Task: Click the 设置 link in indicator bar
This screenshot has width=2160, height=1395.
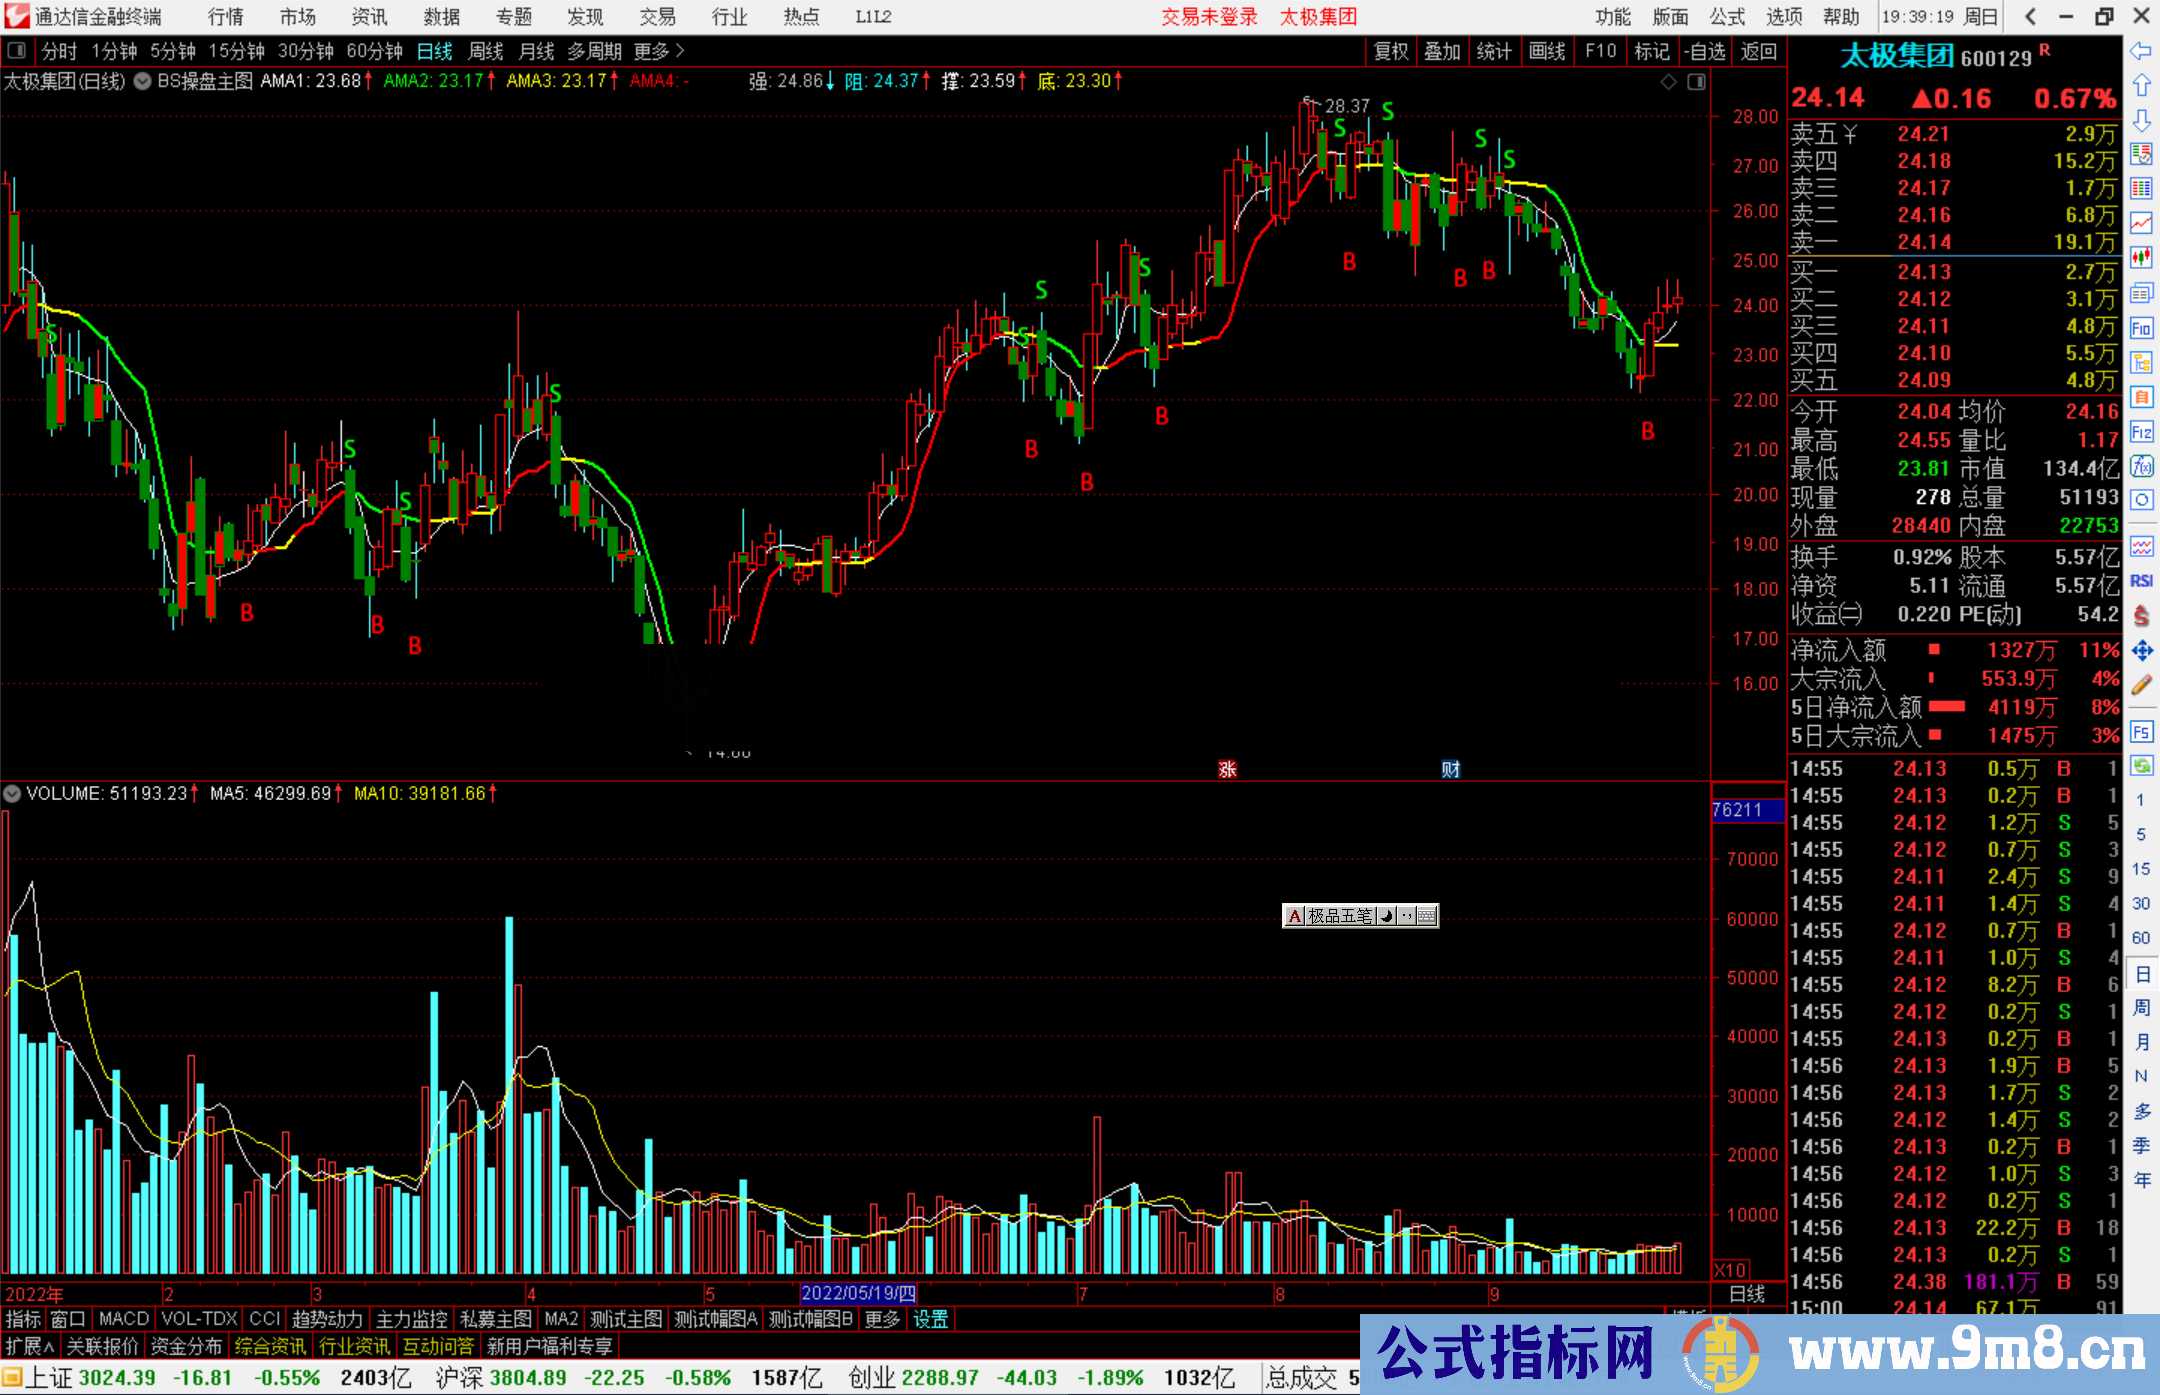Action: (x=930, y=1319)
